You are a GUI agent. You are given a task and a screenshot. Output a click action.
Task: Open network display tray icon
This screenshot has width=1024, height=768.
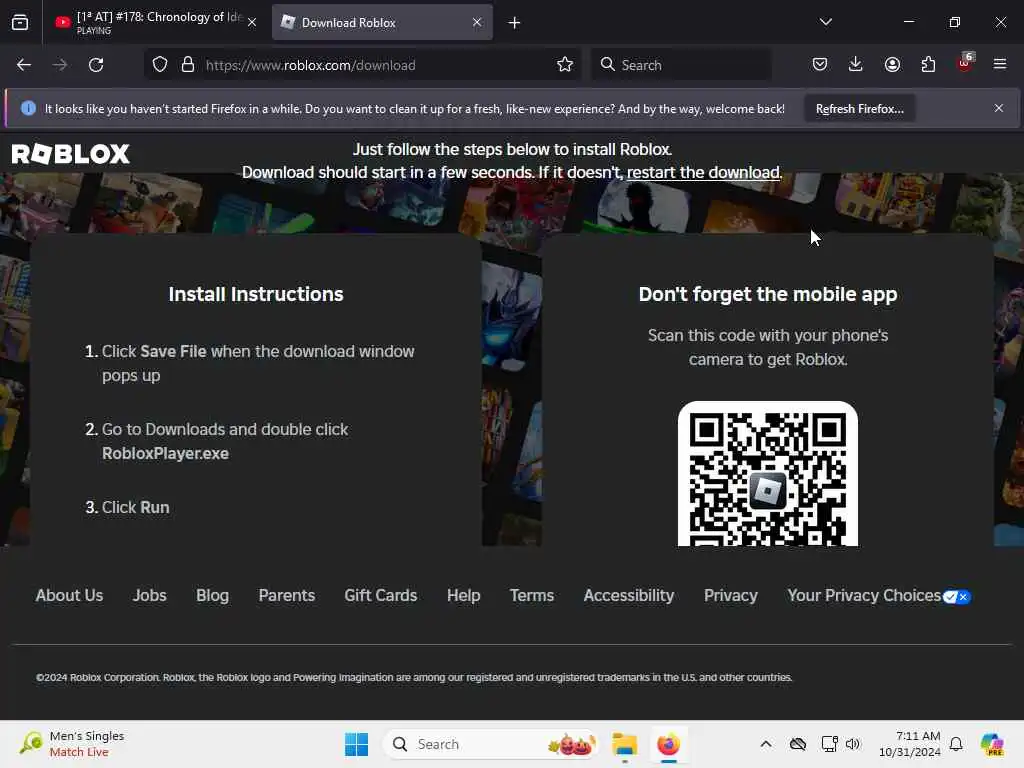click(x=829, y=744)
